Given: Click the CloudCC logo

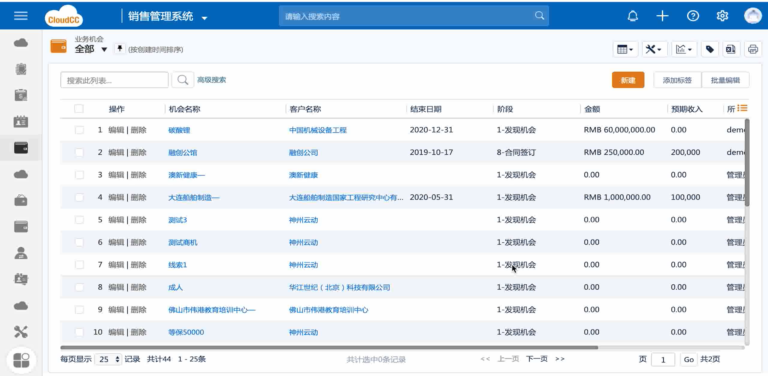Looking at the screenshot, I should click(x=64, y=16).
